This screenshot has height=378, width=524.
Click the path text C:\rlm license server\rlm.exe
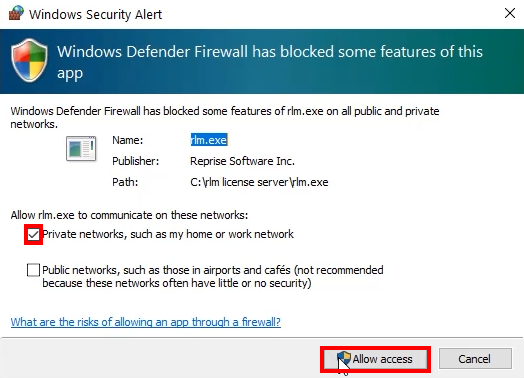[x=259, y=182]
